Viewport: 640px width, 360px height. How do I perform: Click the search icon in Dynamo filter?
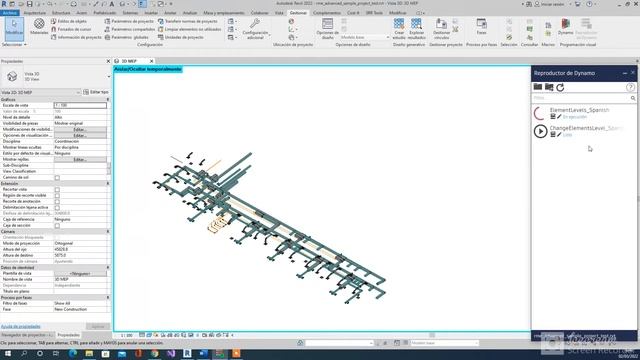pyautogui.click(x=633, y=98)
